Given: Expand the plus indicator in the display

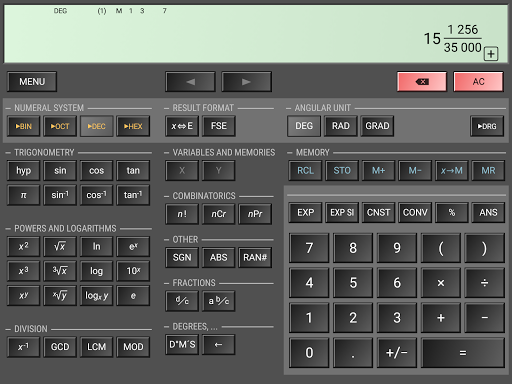Looking at the screenshot, I should [491, 54].
